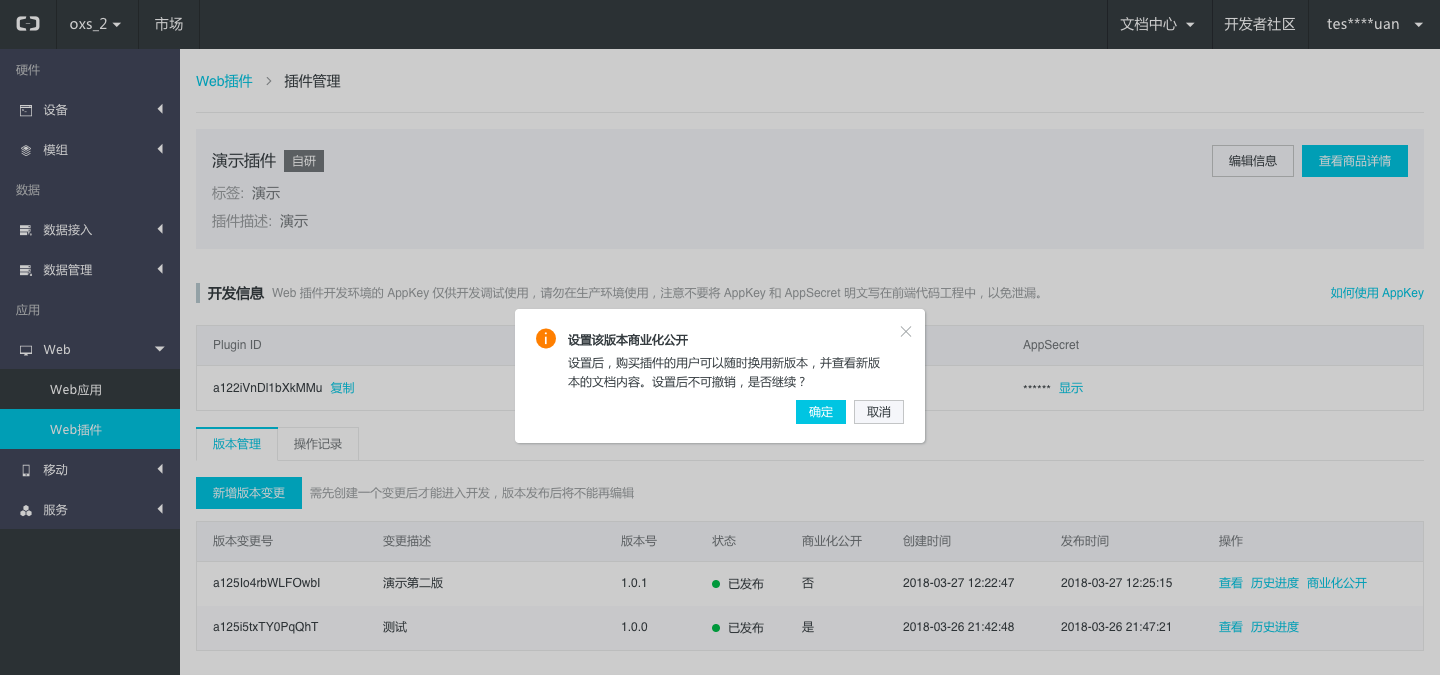Confirm dialog with 确定 button
The image size is (1440, 675).
821,412
